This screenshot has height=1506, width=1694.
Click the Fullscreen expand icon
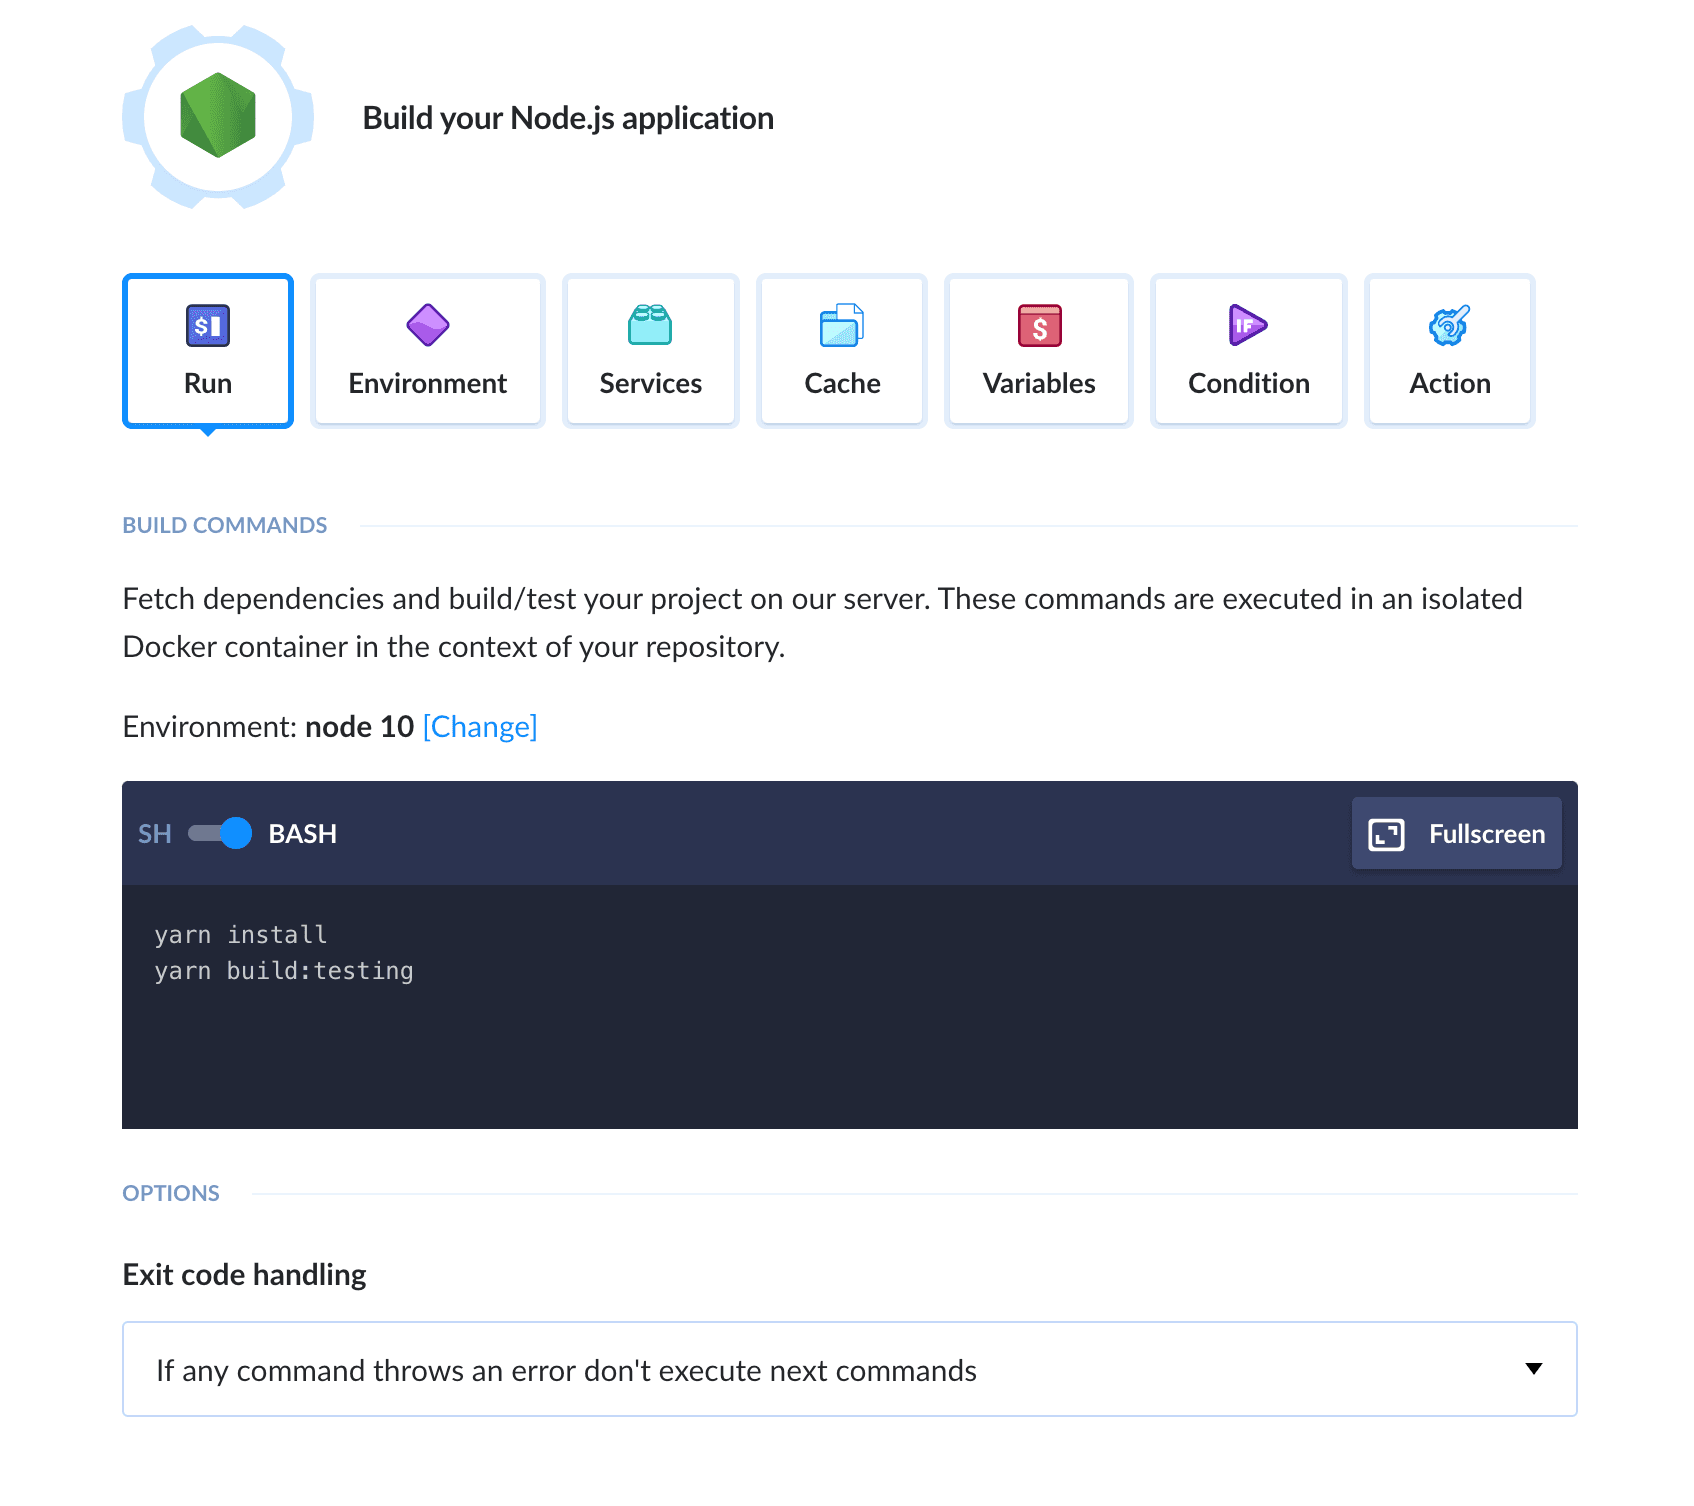1386,834
